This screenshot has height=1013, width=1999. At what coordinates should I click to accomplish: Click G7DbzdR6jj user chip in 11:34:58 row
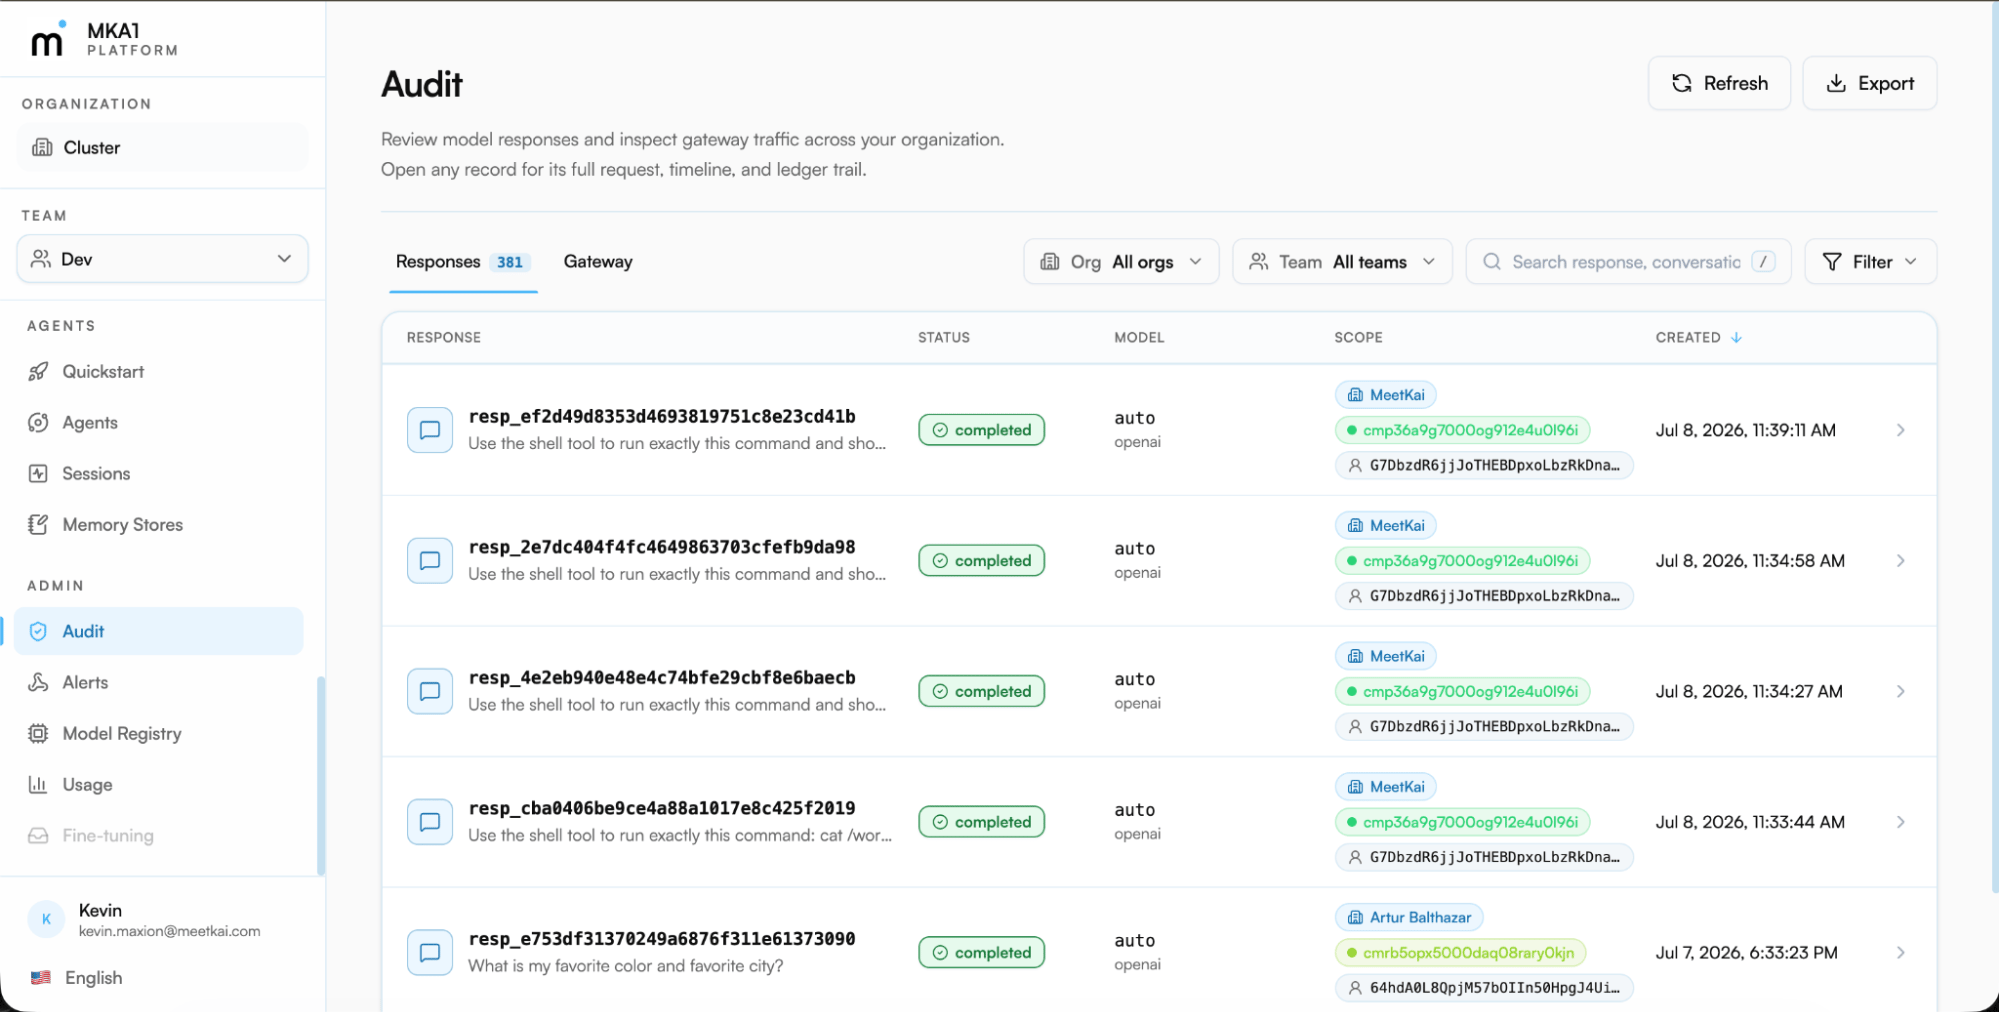coord(1484,597)
